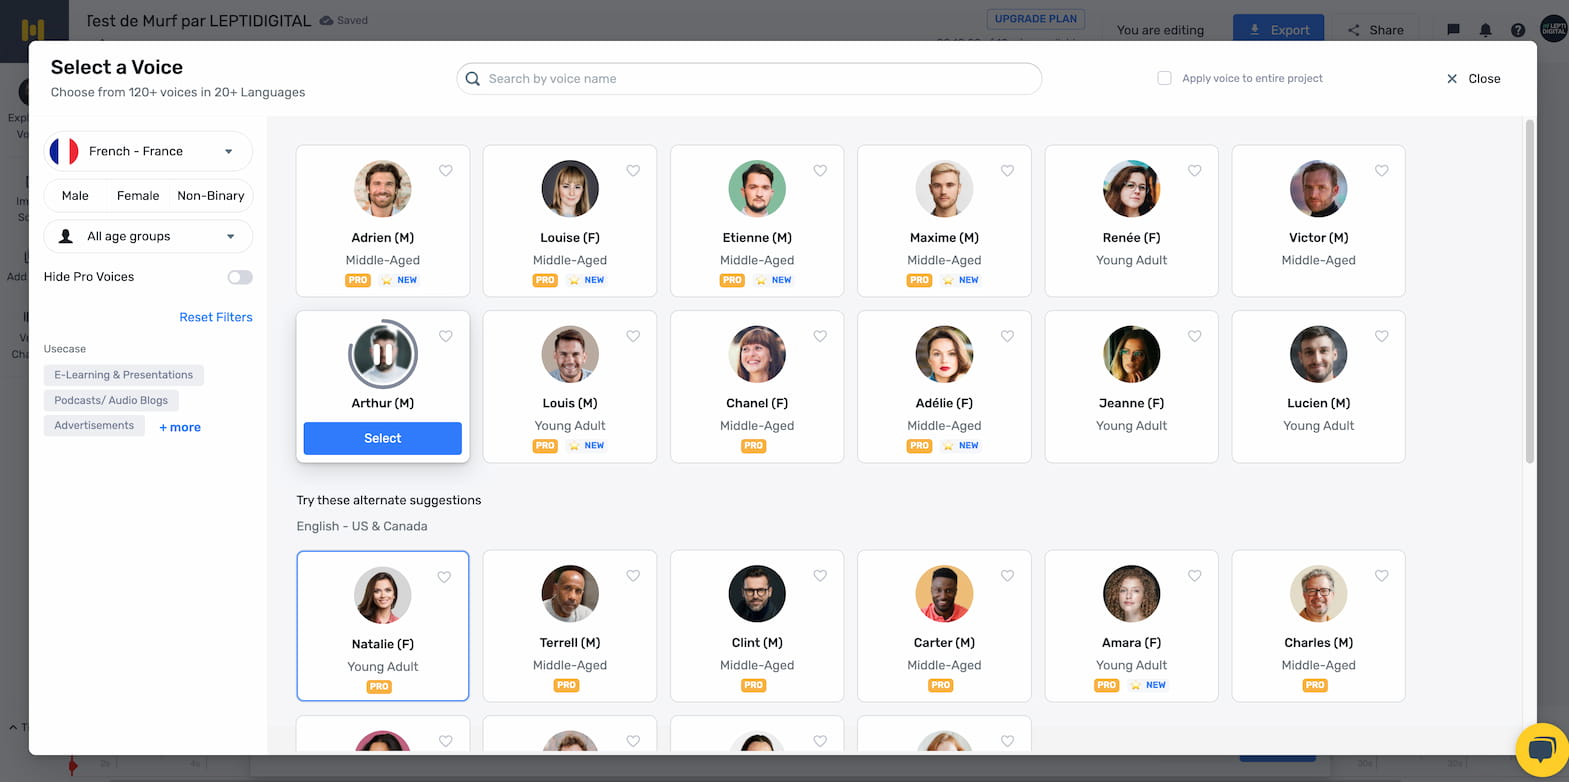This screenshot has width=1569, height=782.
Task: Pause the Arthur voice preview
Action: click(x=382, y=354)
